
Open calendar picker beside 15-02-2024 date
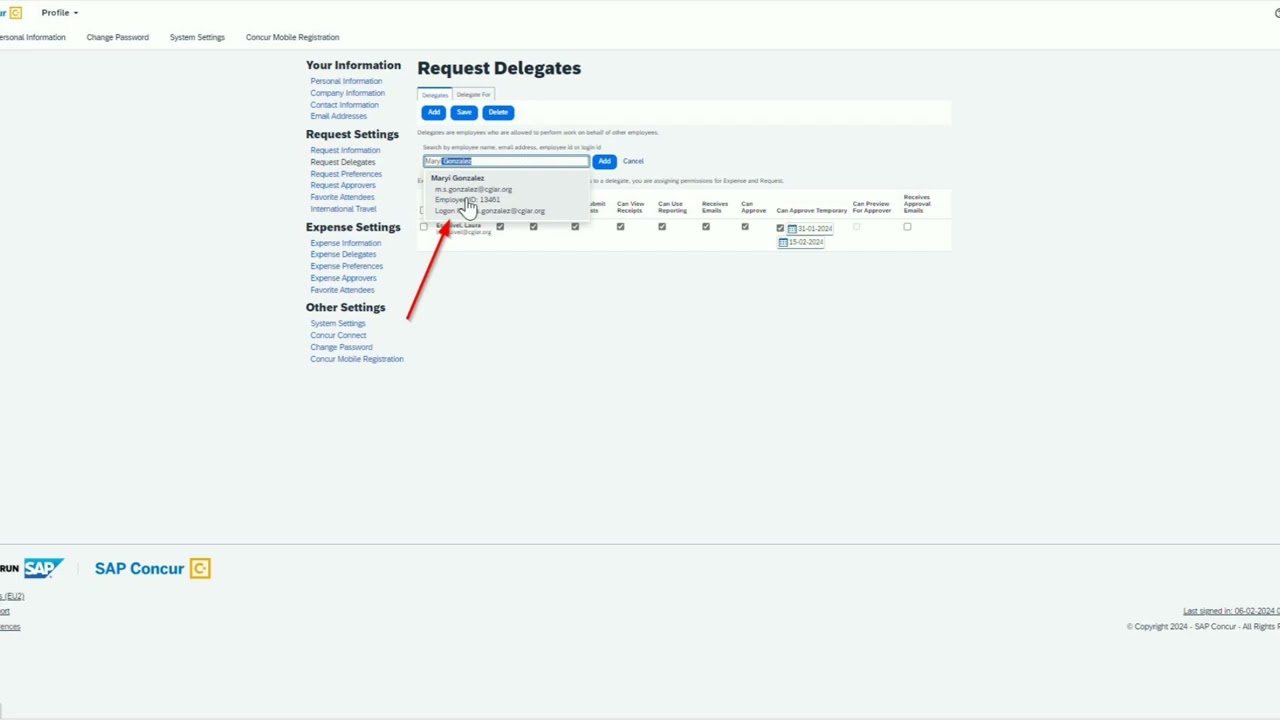pyautogui.click(x=783, y=242)
